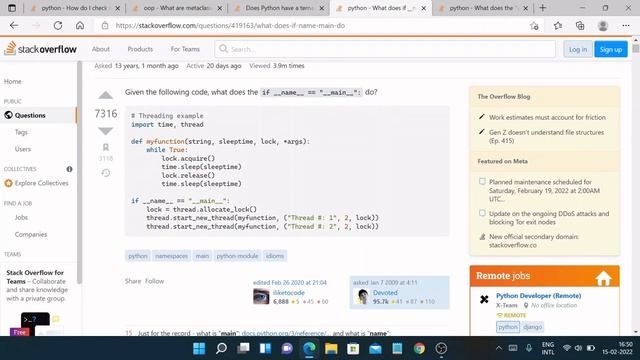The width and height of the screenshot is (640, 360).
Task: Open the About menu item
Action: click(101, 49)
